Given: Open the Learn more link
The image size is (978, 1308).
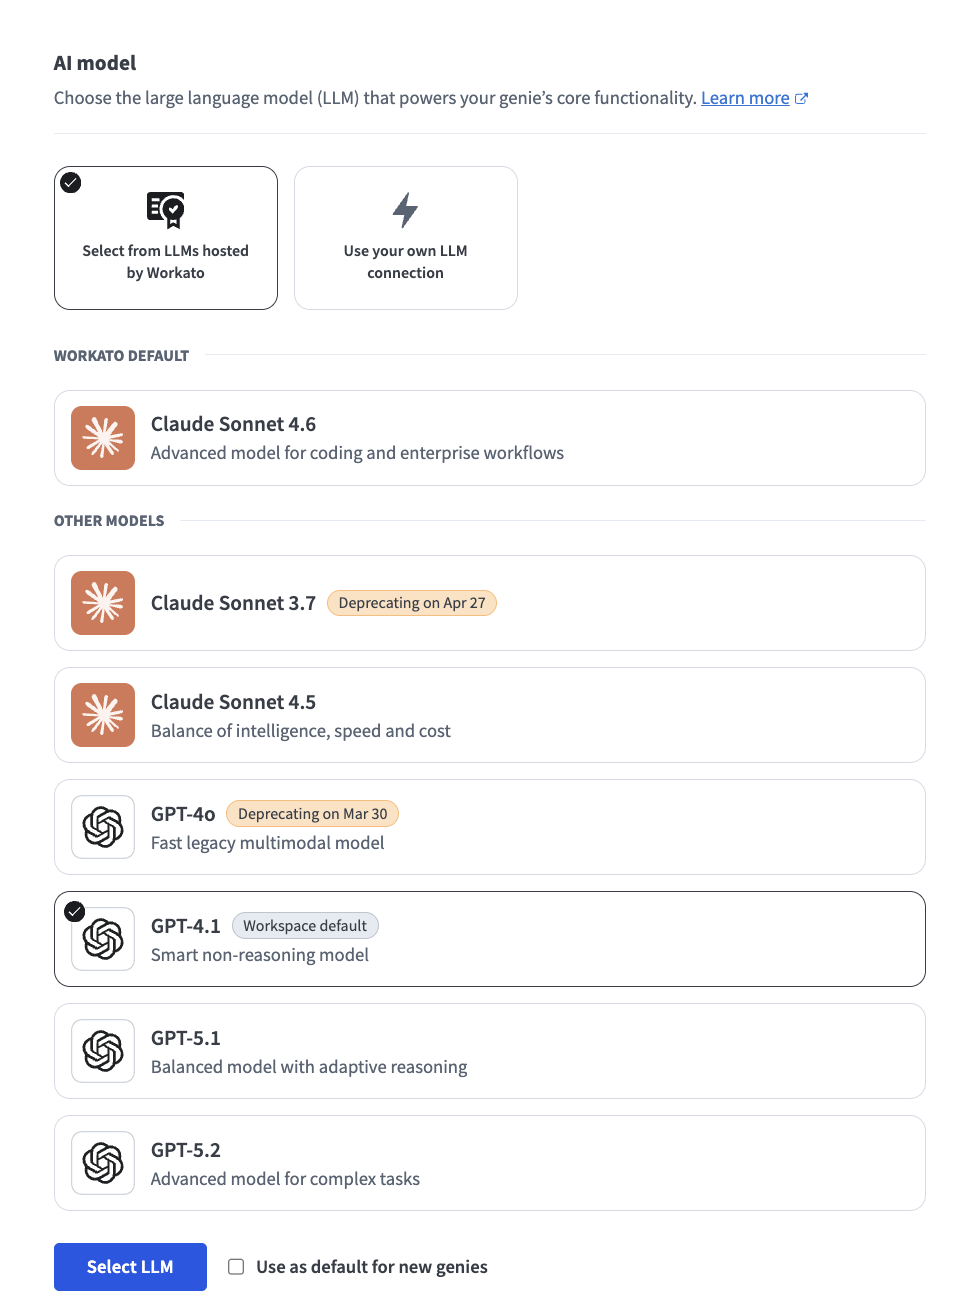Looking at the screenshot, I should pos(745,98).
